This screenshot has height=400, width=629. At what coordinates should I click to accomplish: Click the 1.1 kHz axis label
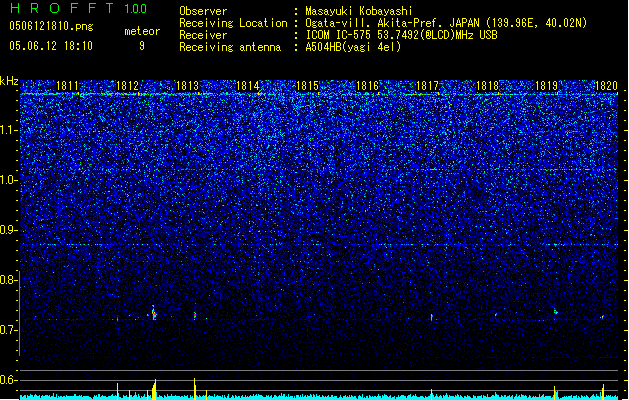(8, 130)
